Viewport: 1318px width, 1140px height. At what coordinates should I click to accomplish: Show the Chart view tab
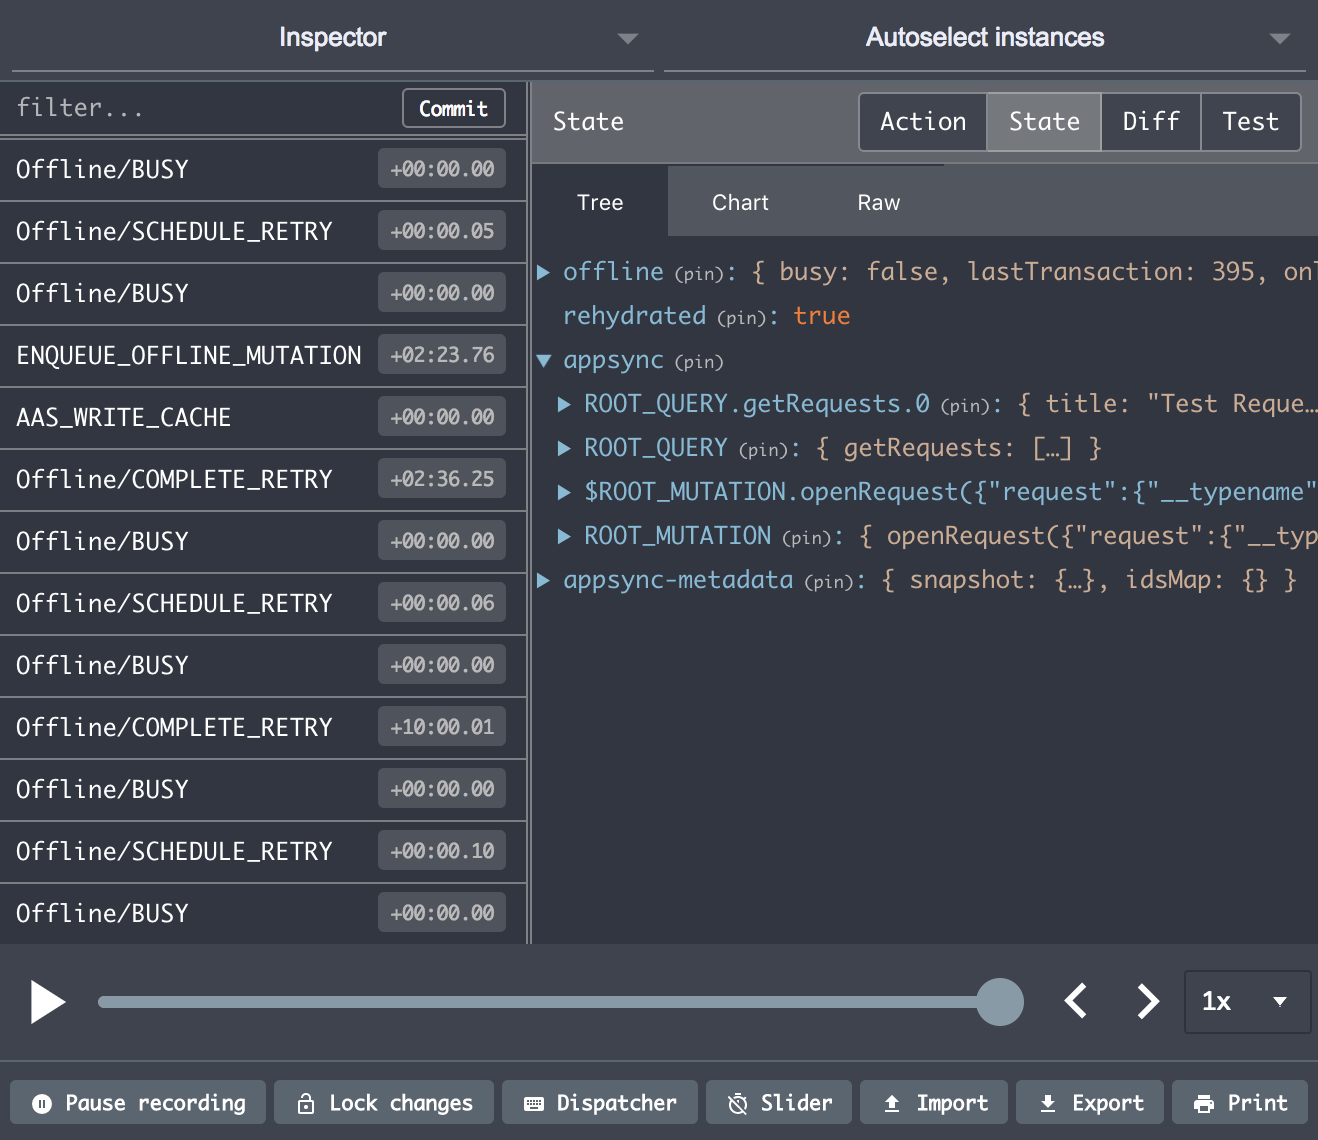pos(740,202)
